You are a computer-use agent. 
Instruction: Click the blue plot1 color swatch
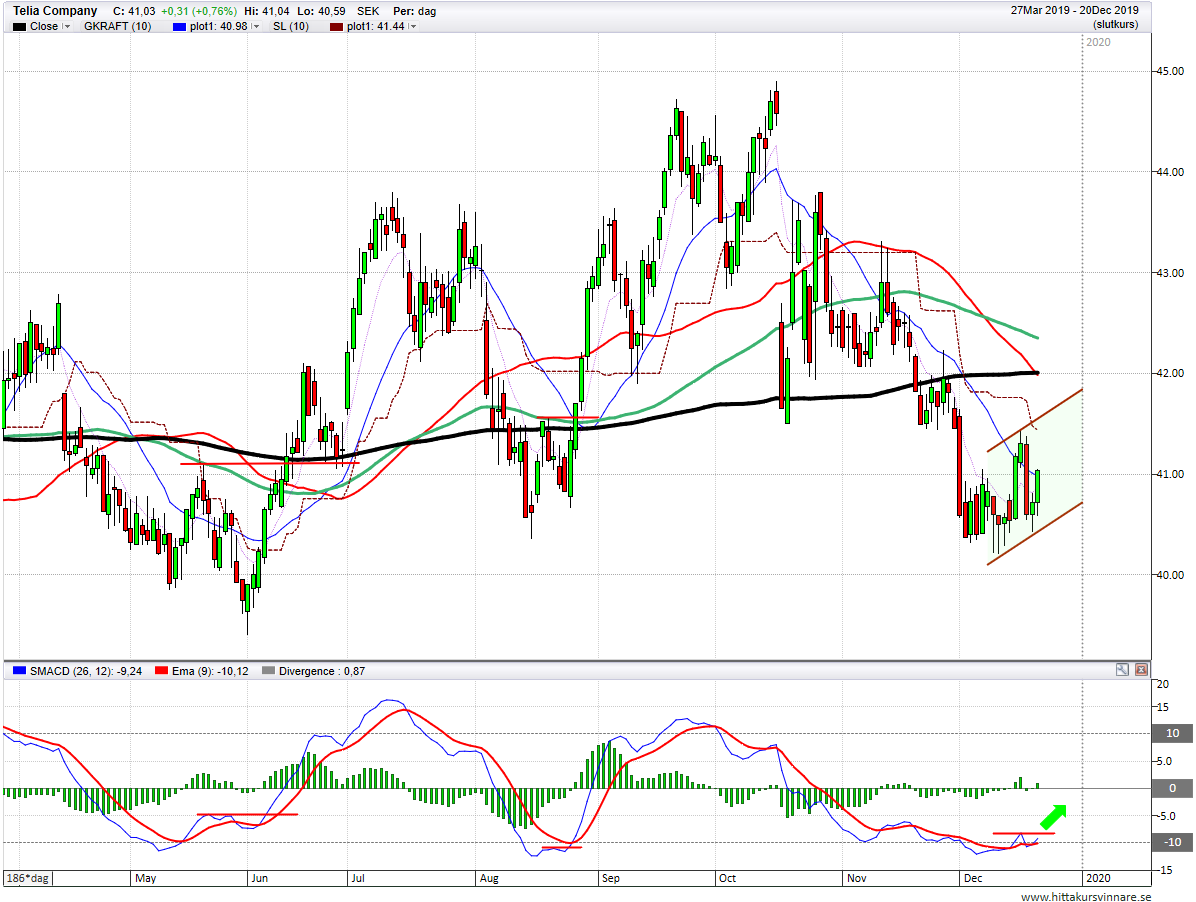point(179,27)
